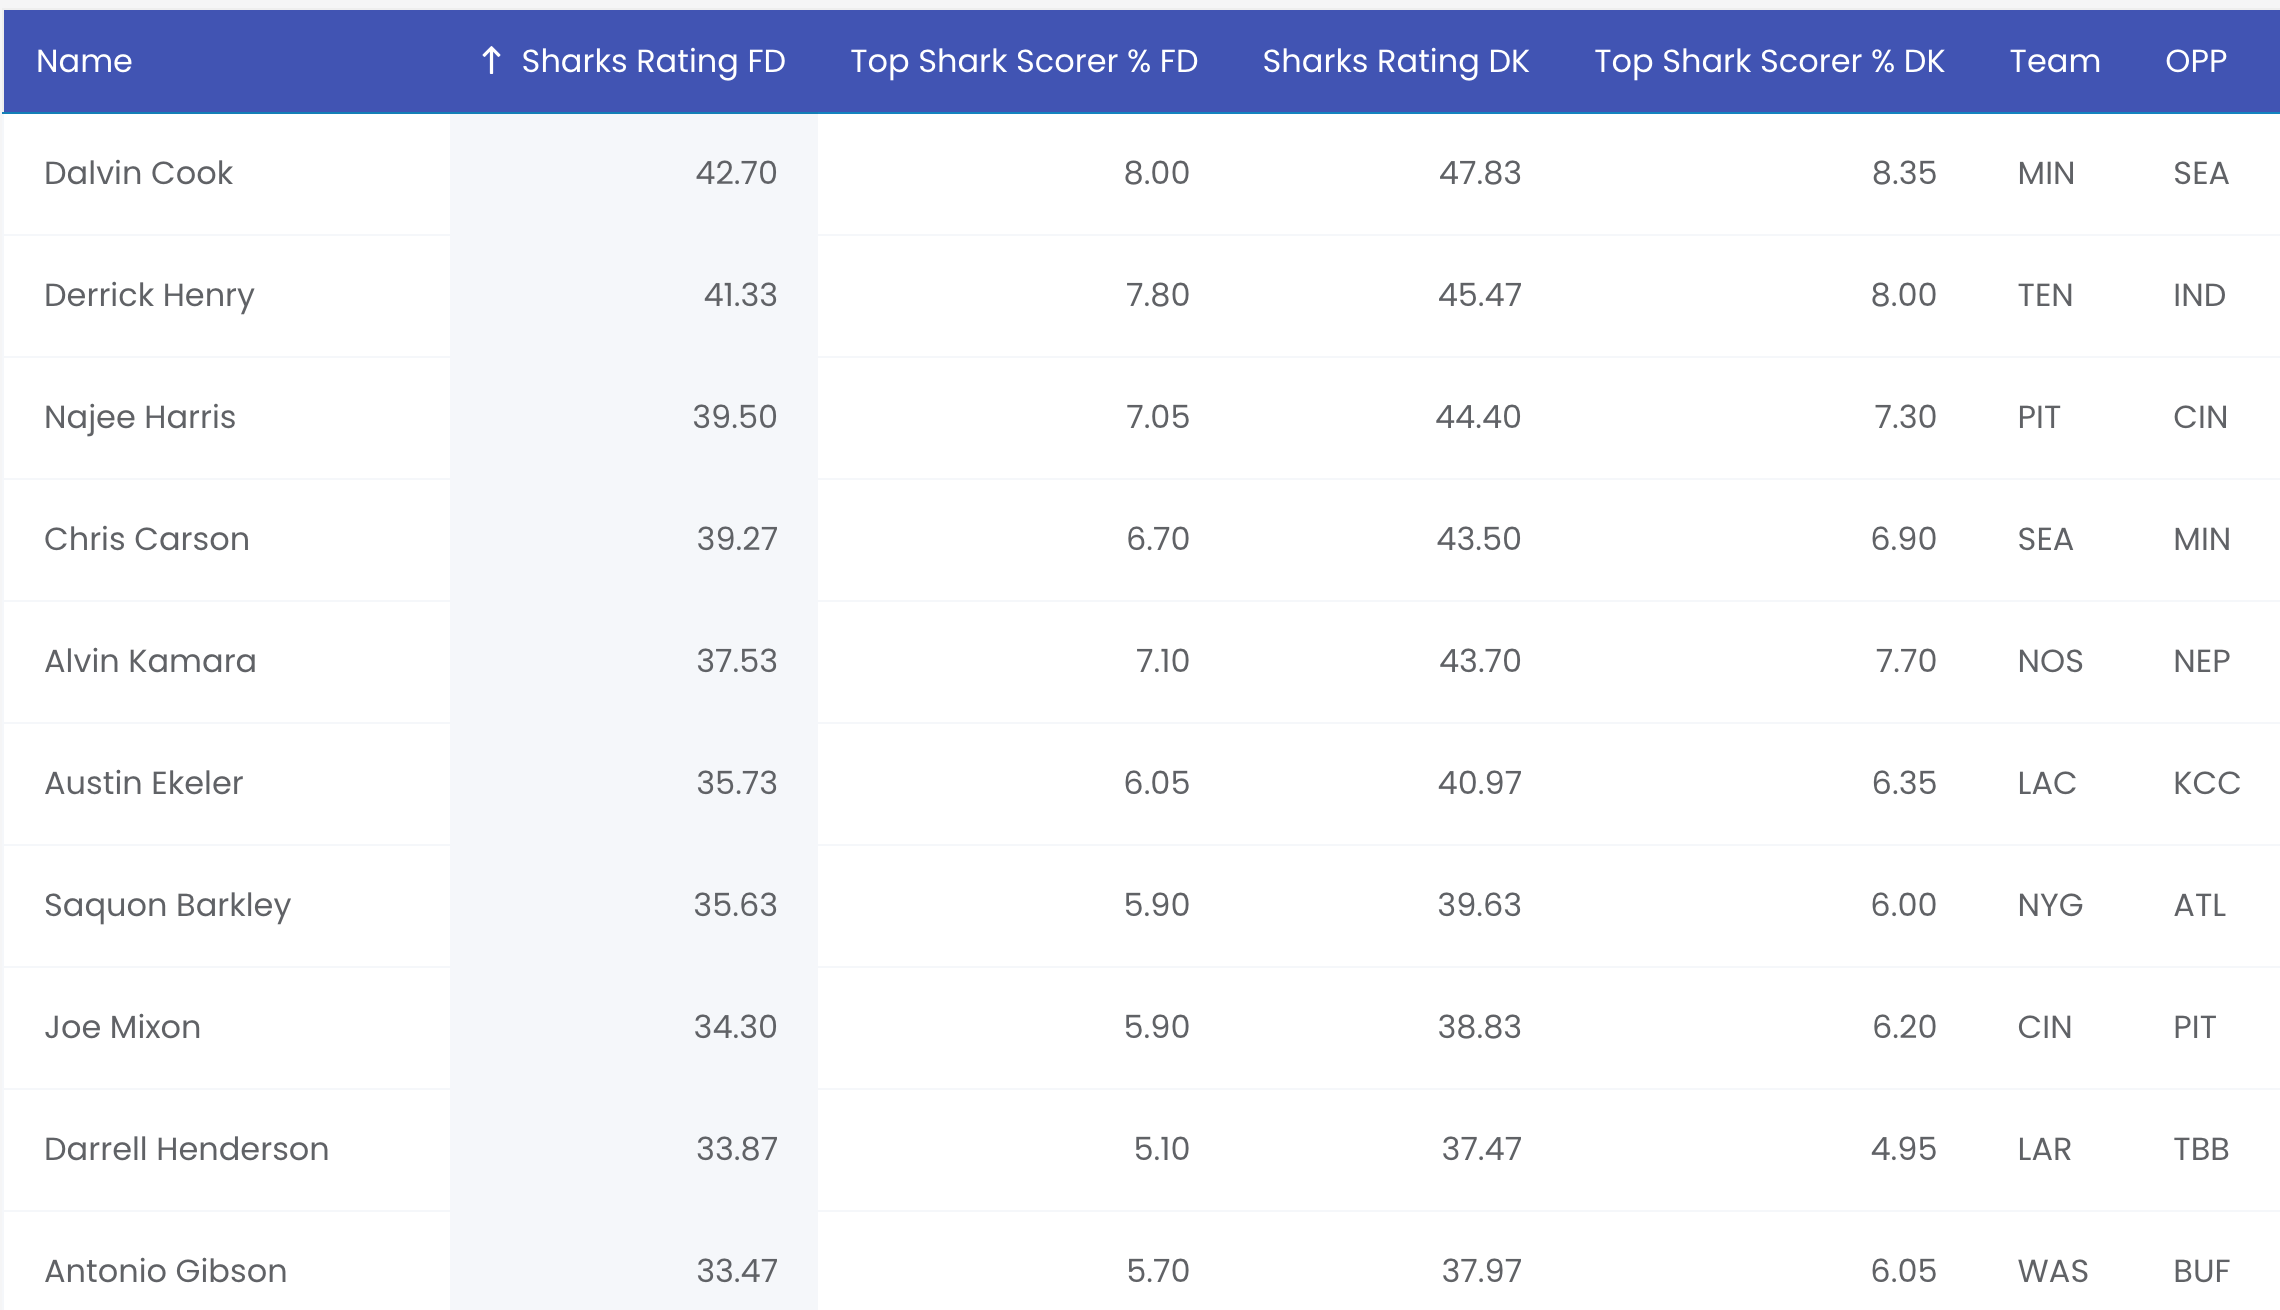Click Derrick Henry's FD scorer value 7.80
Viewport: 2280px width, 1310px height.
click(x=1158, y=295)
